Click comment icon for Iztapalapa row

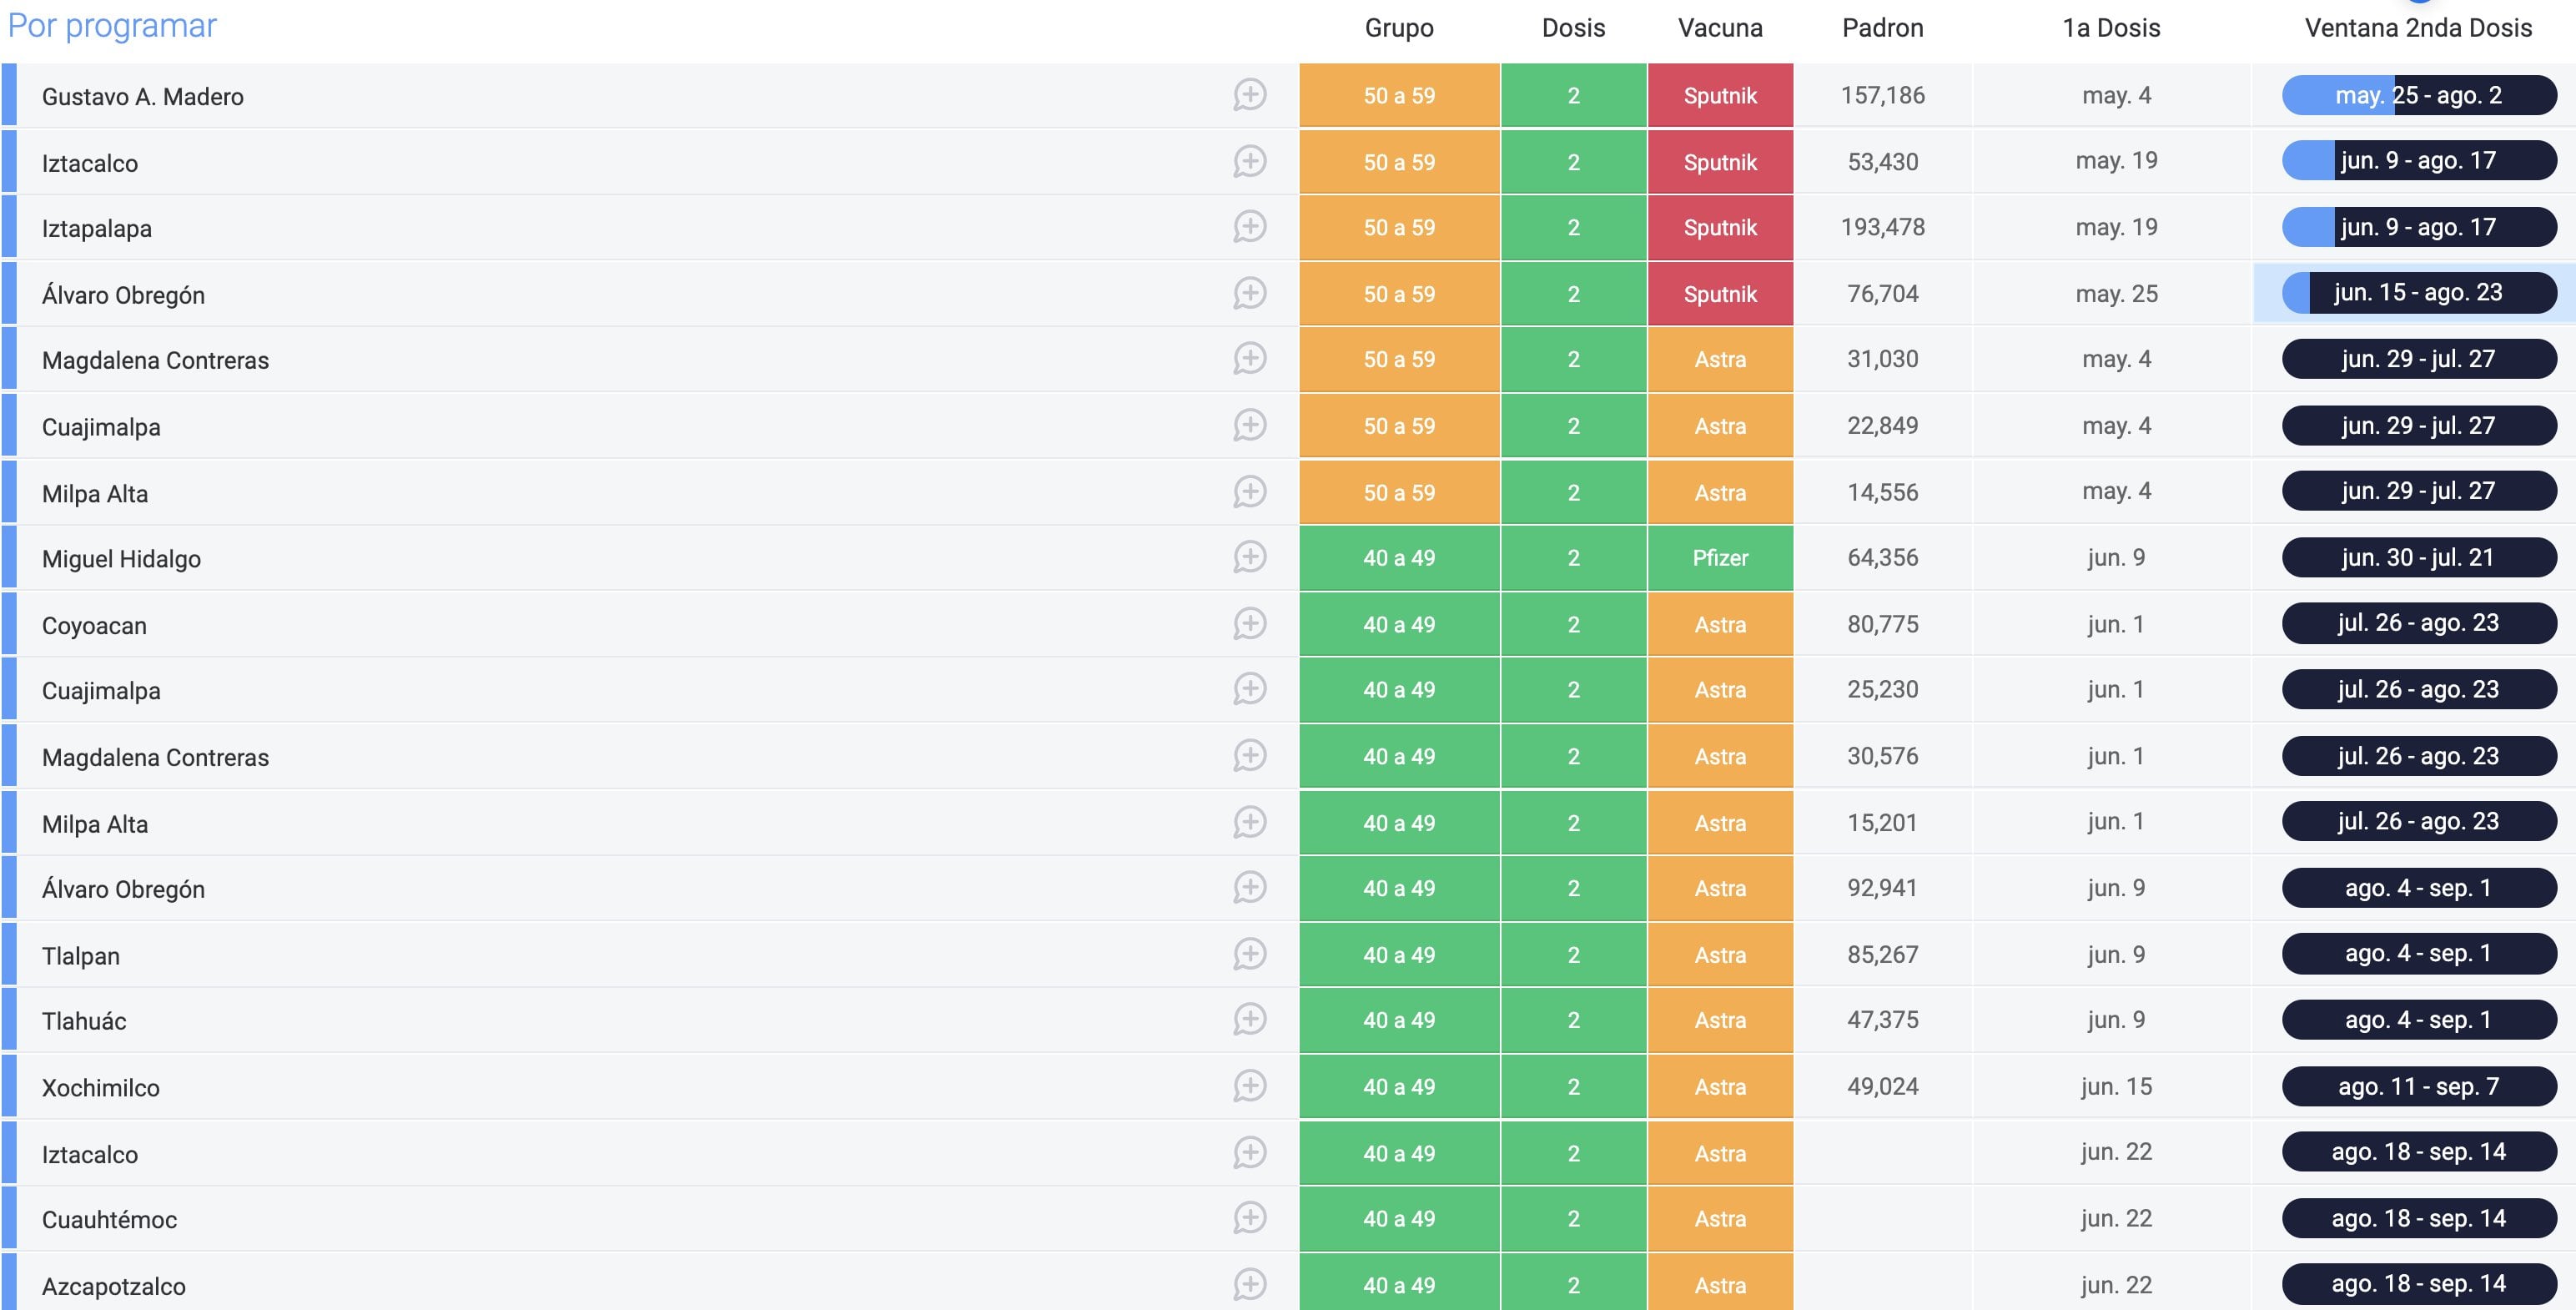pyautogui.click(x=1249, y=227)
